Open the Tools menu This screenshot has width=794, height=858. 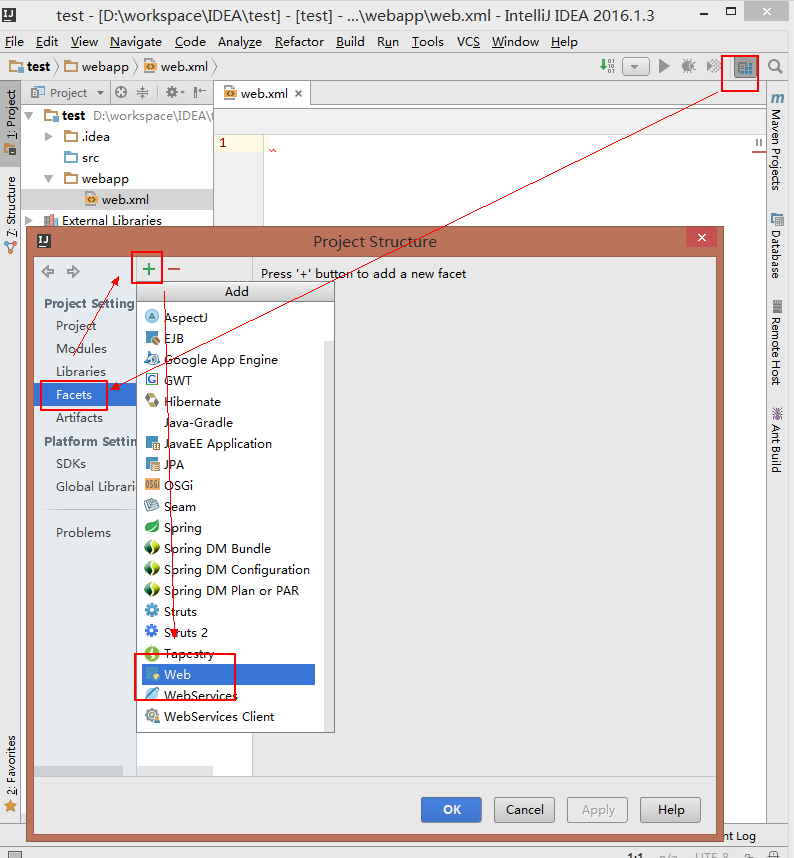click(x=427, y=42)
